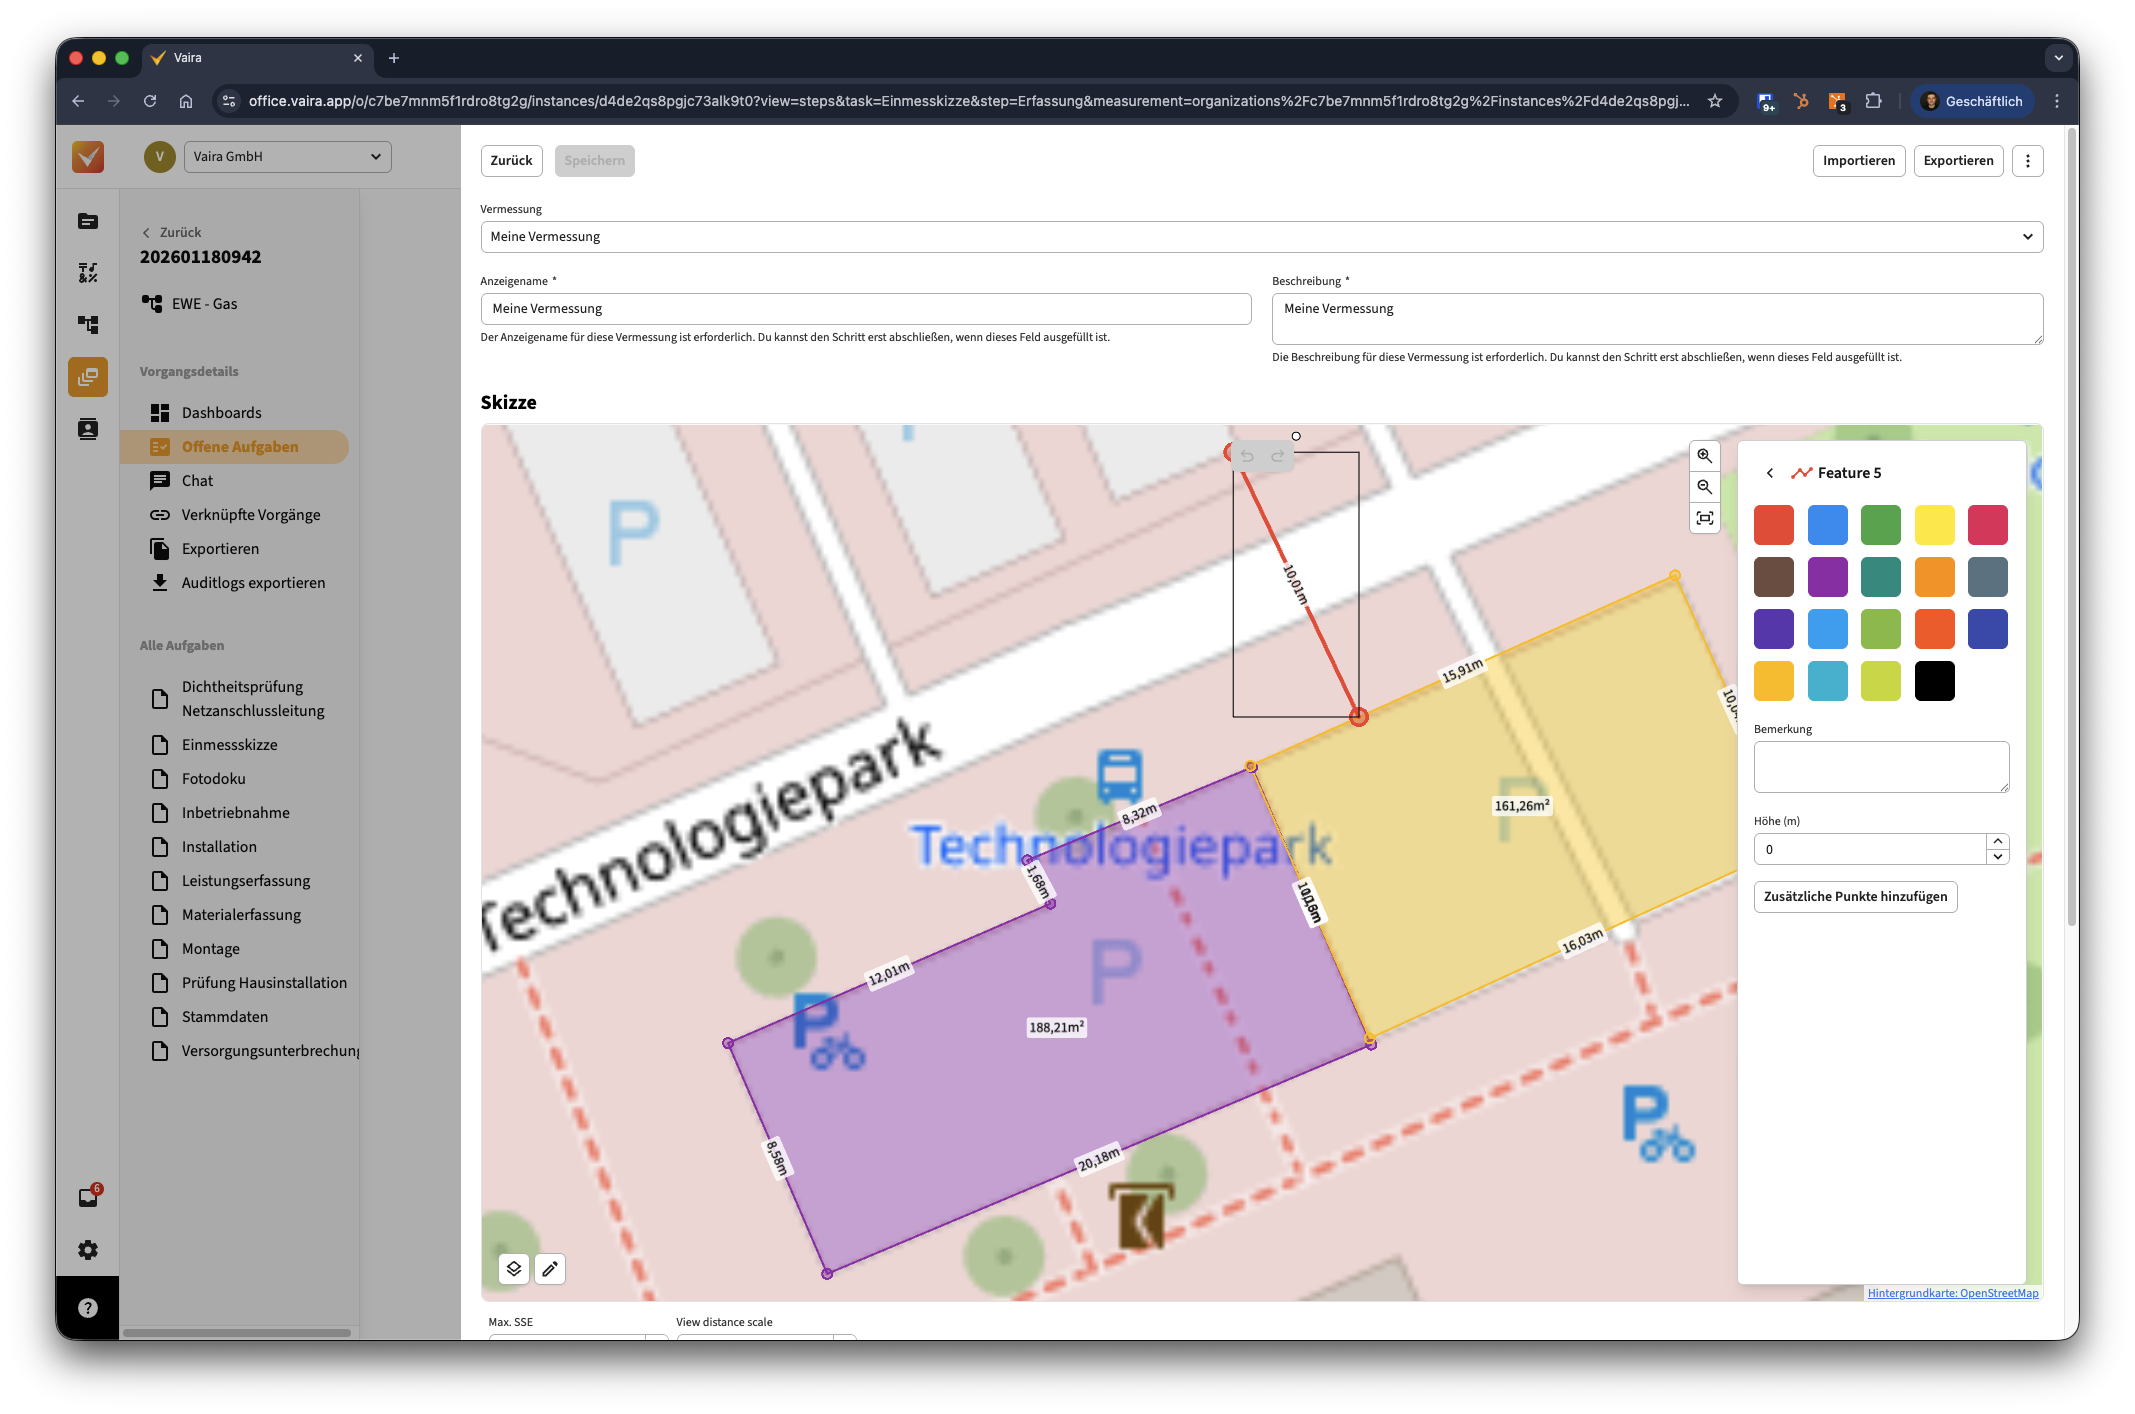This screenshot has width=2135, height=1414.
Task: Open the inbox icon with notification badge
Action: pyautogui.click(x=88, y=1198)
